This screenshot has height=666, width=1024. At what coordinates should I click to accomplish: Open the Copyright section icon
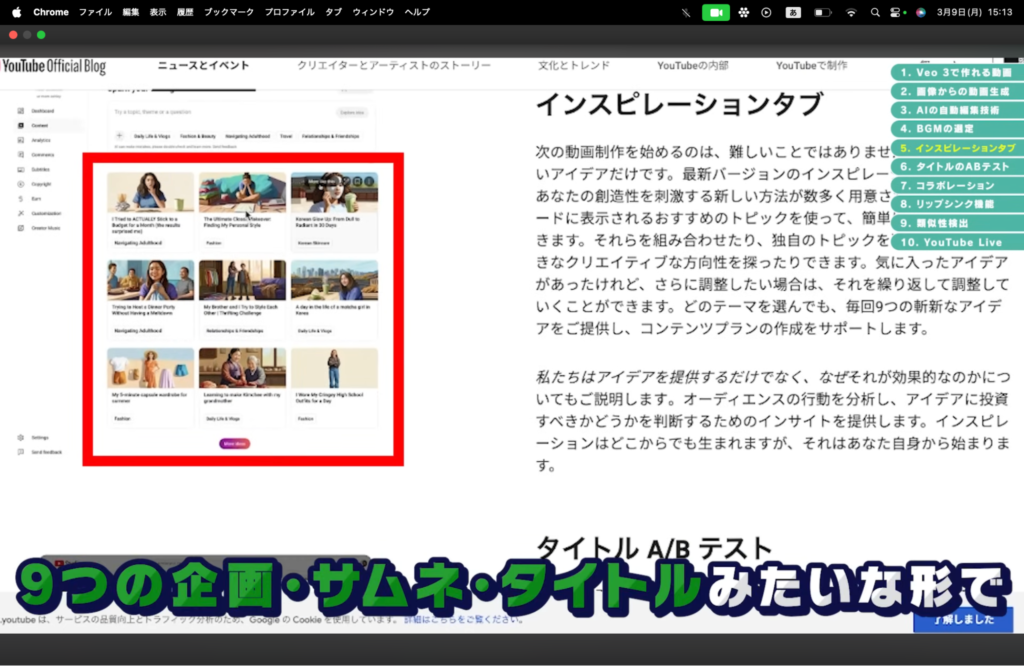pyautogui.click(x=21, y=184)
